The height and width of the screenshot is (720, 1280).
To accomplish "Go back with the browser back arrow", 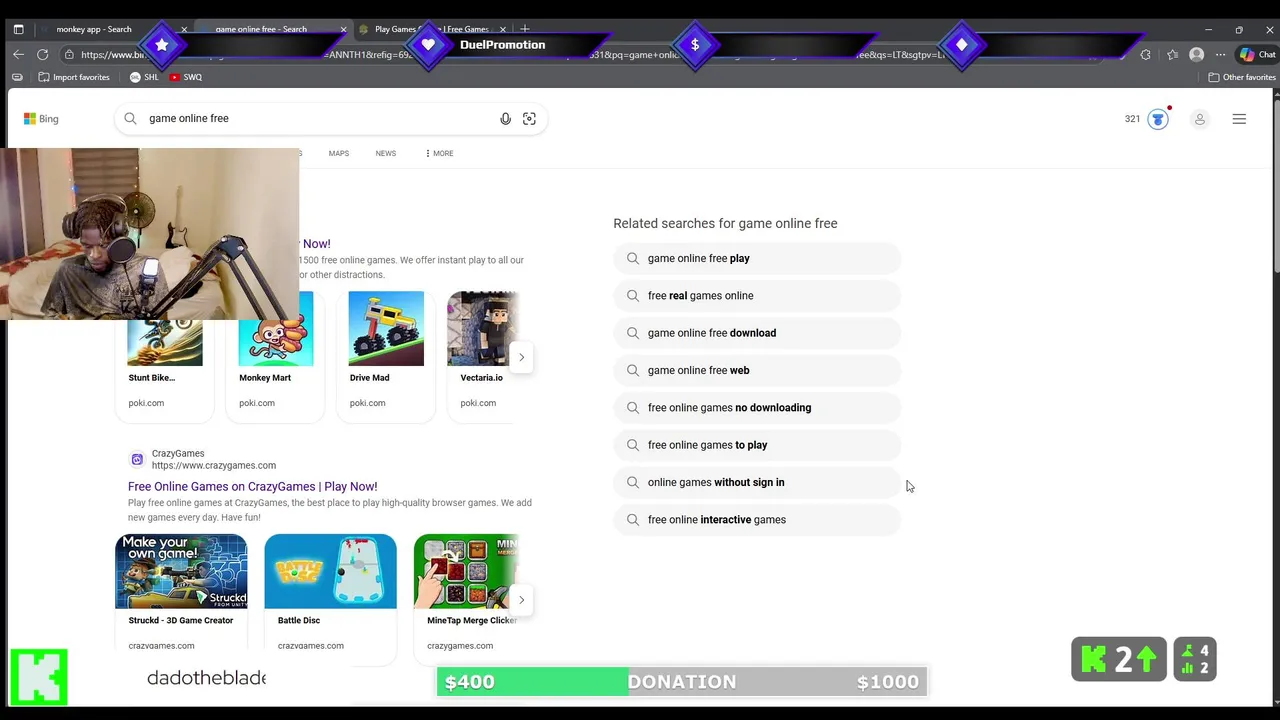I will click(17, 54).
